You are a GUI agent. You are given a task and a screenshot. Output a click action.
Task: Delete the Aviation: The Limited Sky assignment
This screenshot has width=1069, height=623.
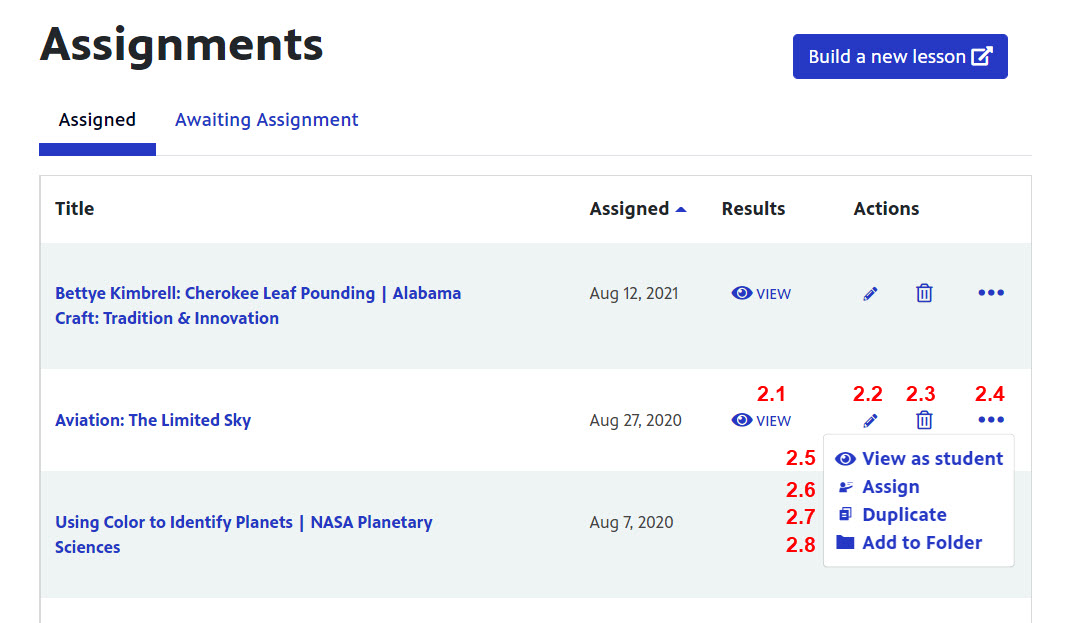[924, 420]
